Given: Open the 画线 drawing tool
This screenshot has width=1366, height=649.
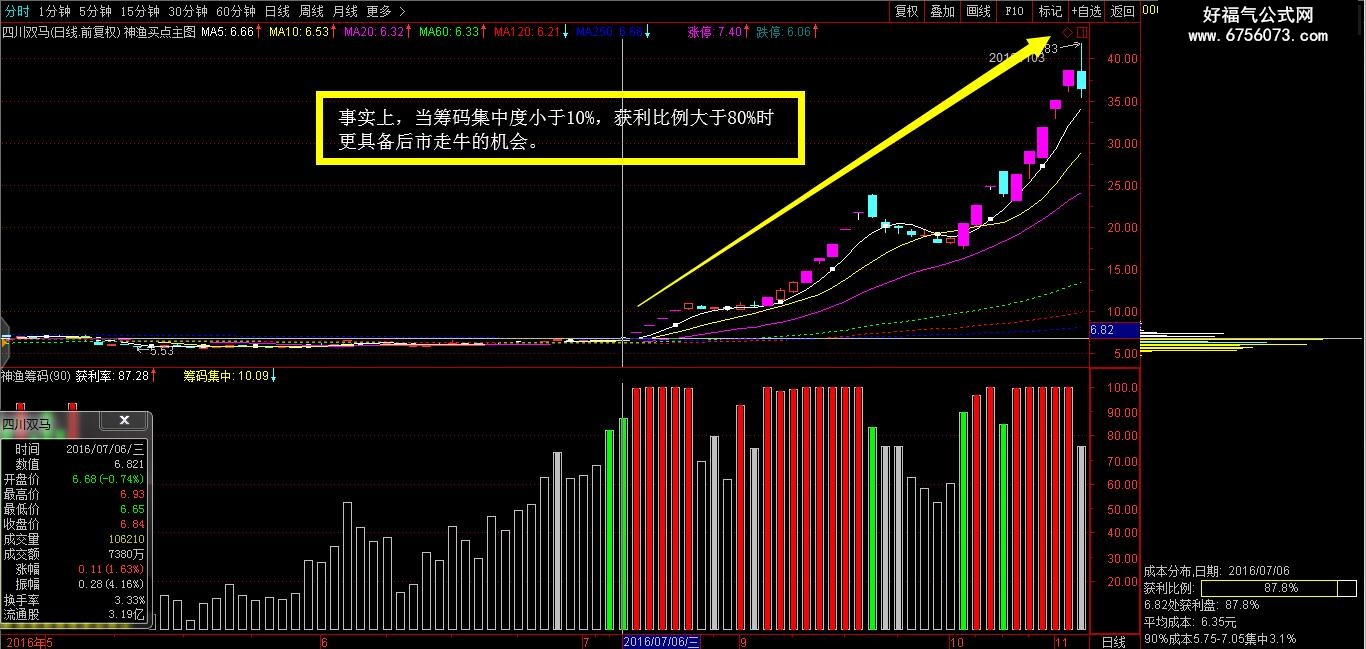Looking at the screenshot, I should point(978,11).
